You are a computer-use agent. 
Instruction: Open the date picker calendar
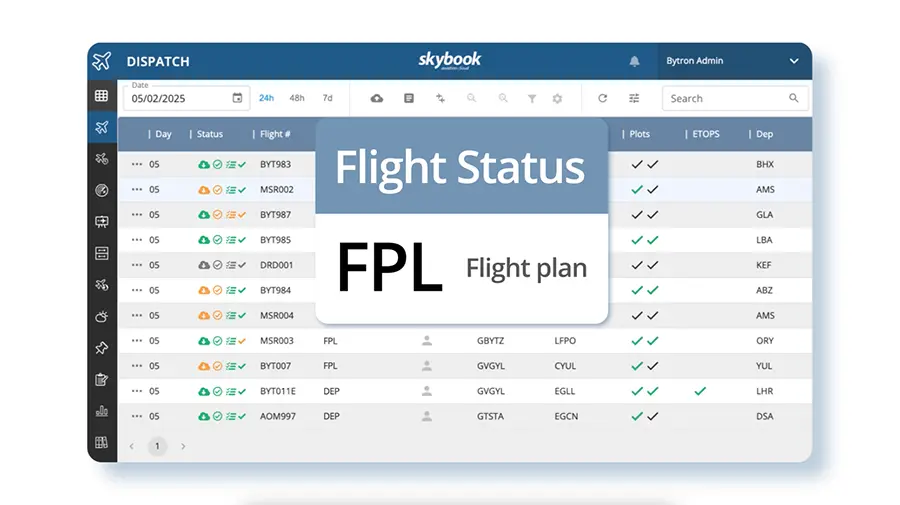[237, 98]
